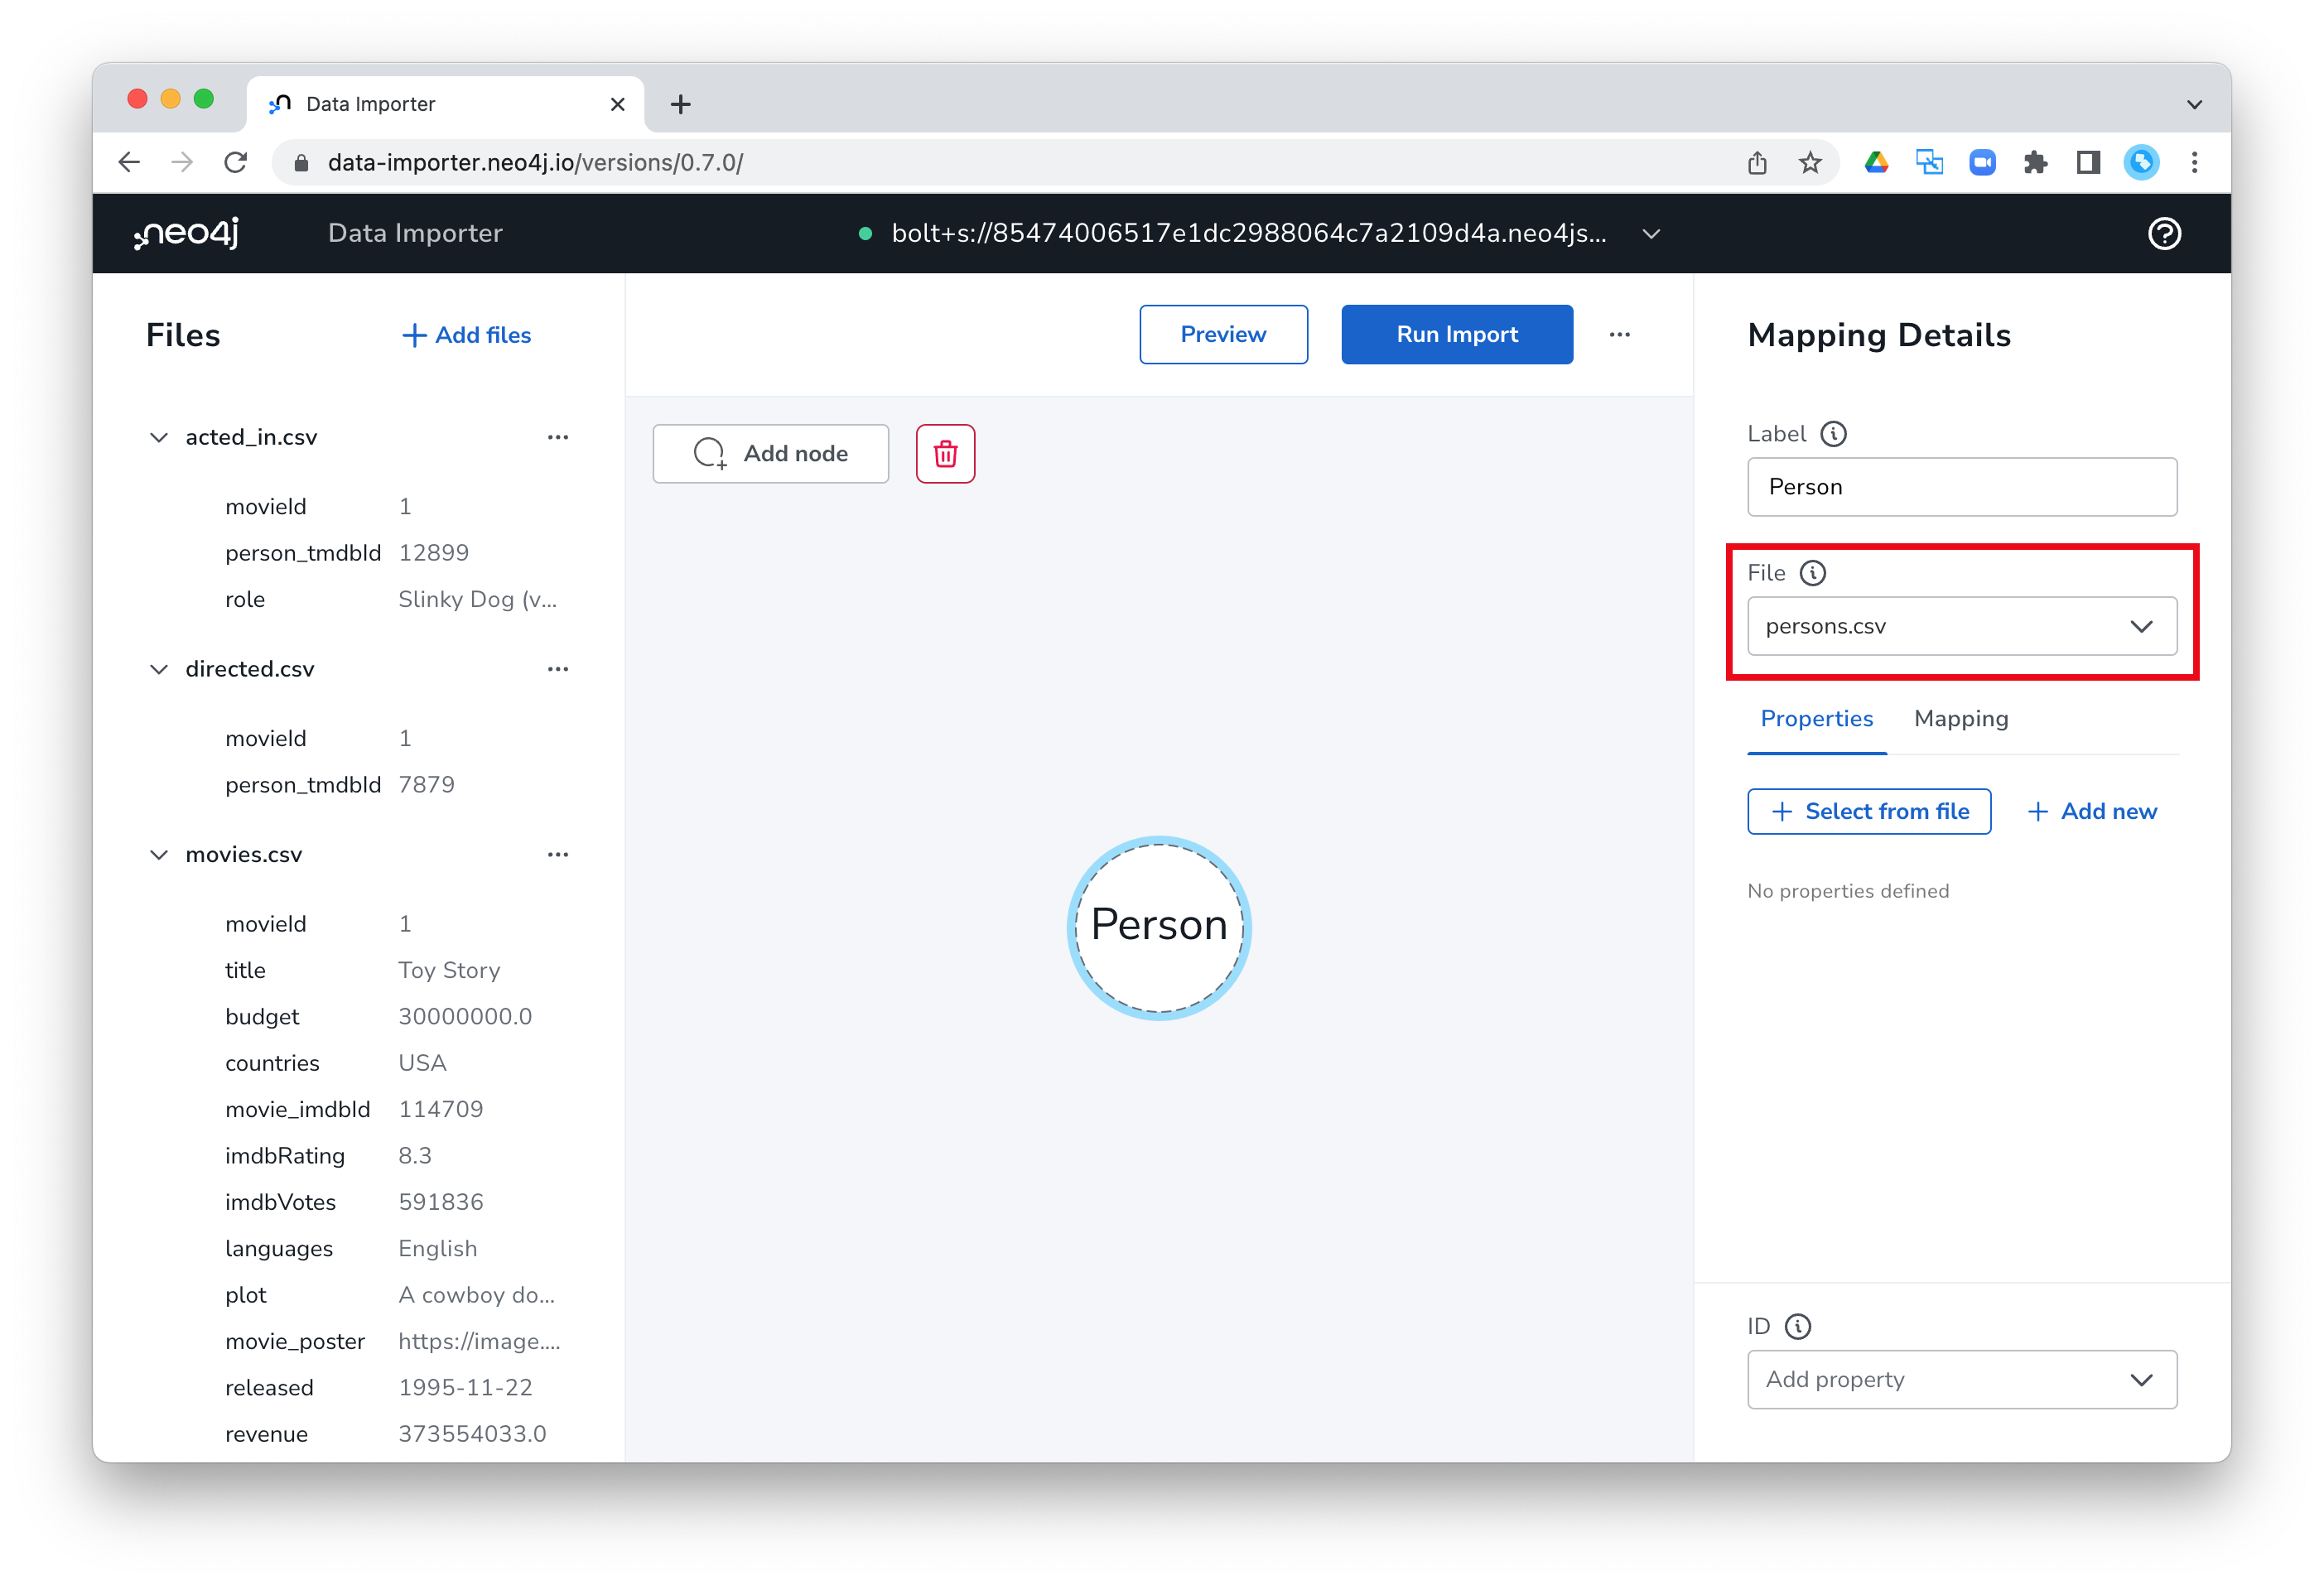Open movies.csv more options menu
The height and width of the screenshot is (1585, 2324).
click(x=558, y=855)
